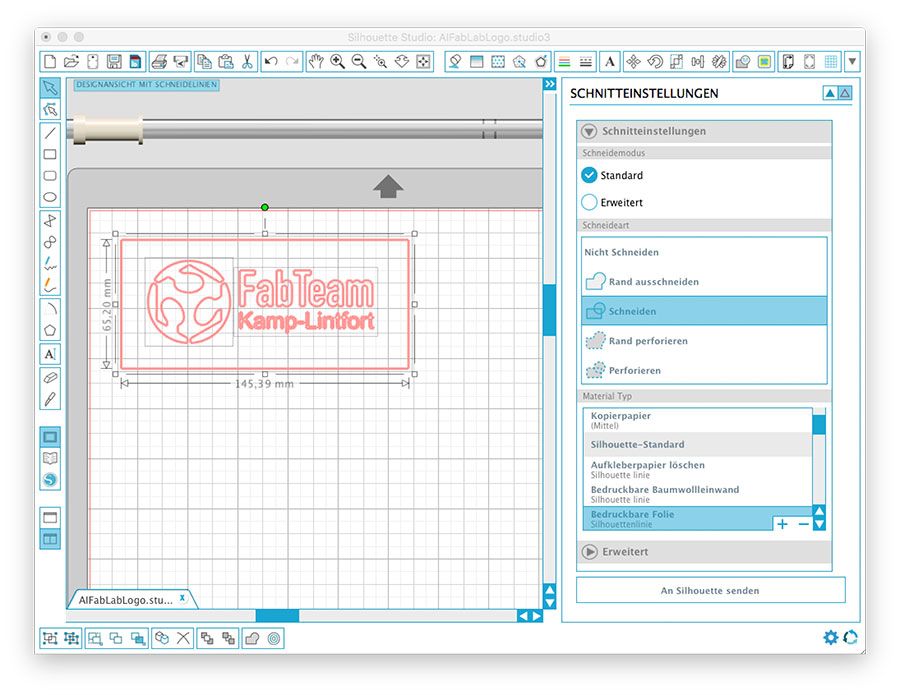Screen dimensions: 900x695
Task: Add a material type with plus button
Action: point(782,524)
